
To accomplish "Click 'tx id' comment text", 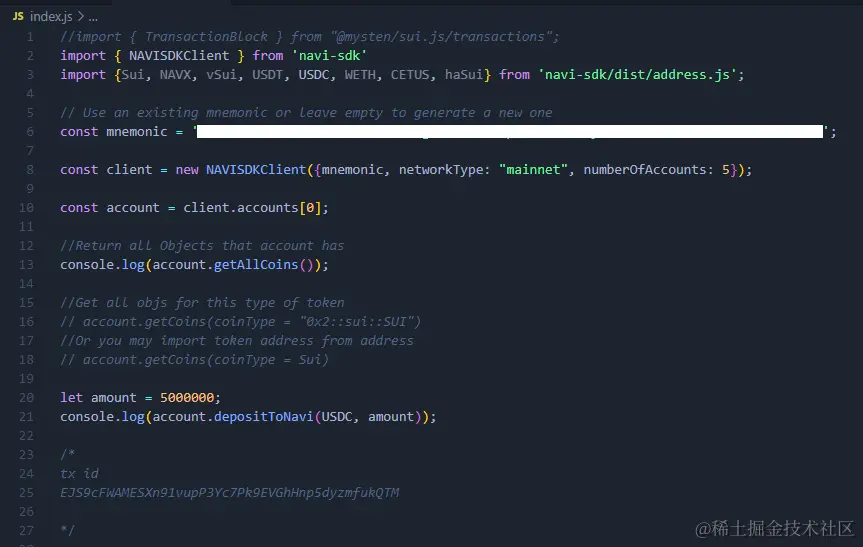I will click(x=79, y=473).
